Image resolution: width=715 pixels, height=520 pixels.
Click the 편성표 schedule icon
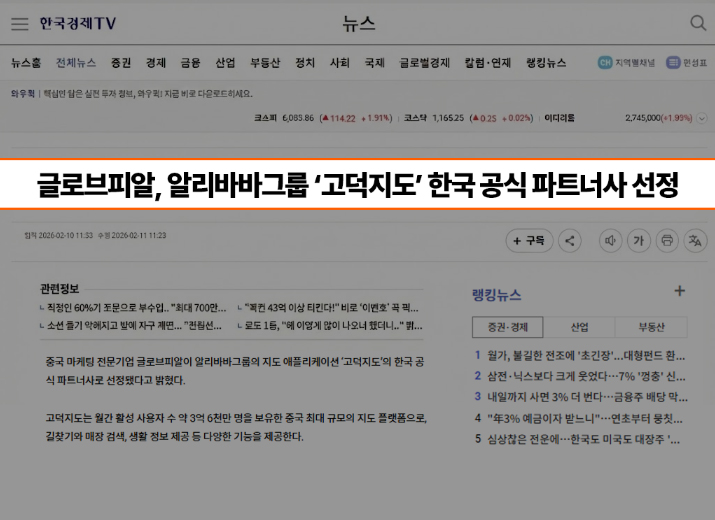(x=673, y=62)
